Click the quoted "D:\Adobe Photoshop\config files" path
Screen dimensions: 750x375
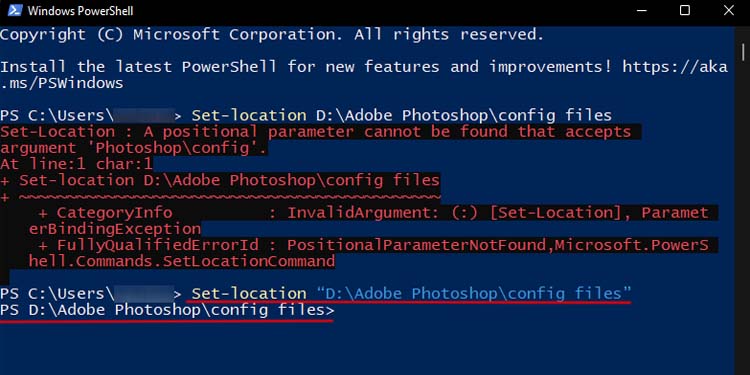pos(474,293)
